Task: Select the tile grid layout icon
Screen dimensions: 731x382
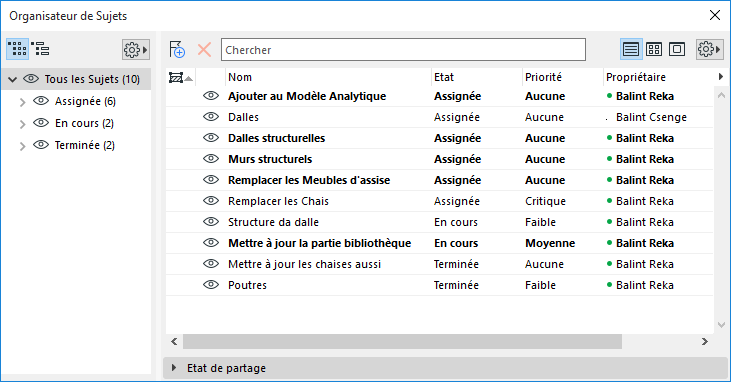Action: 654,49
